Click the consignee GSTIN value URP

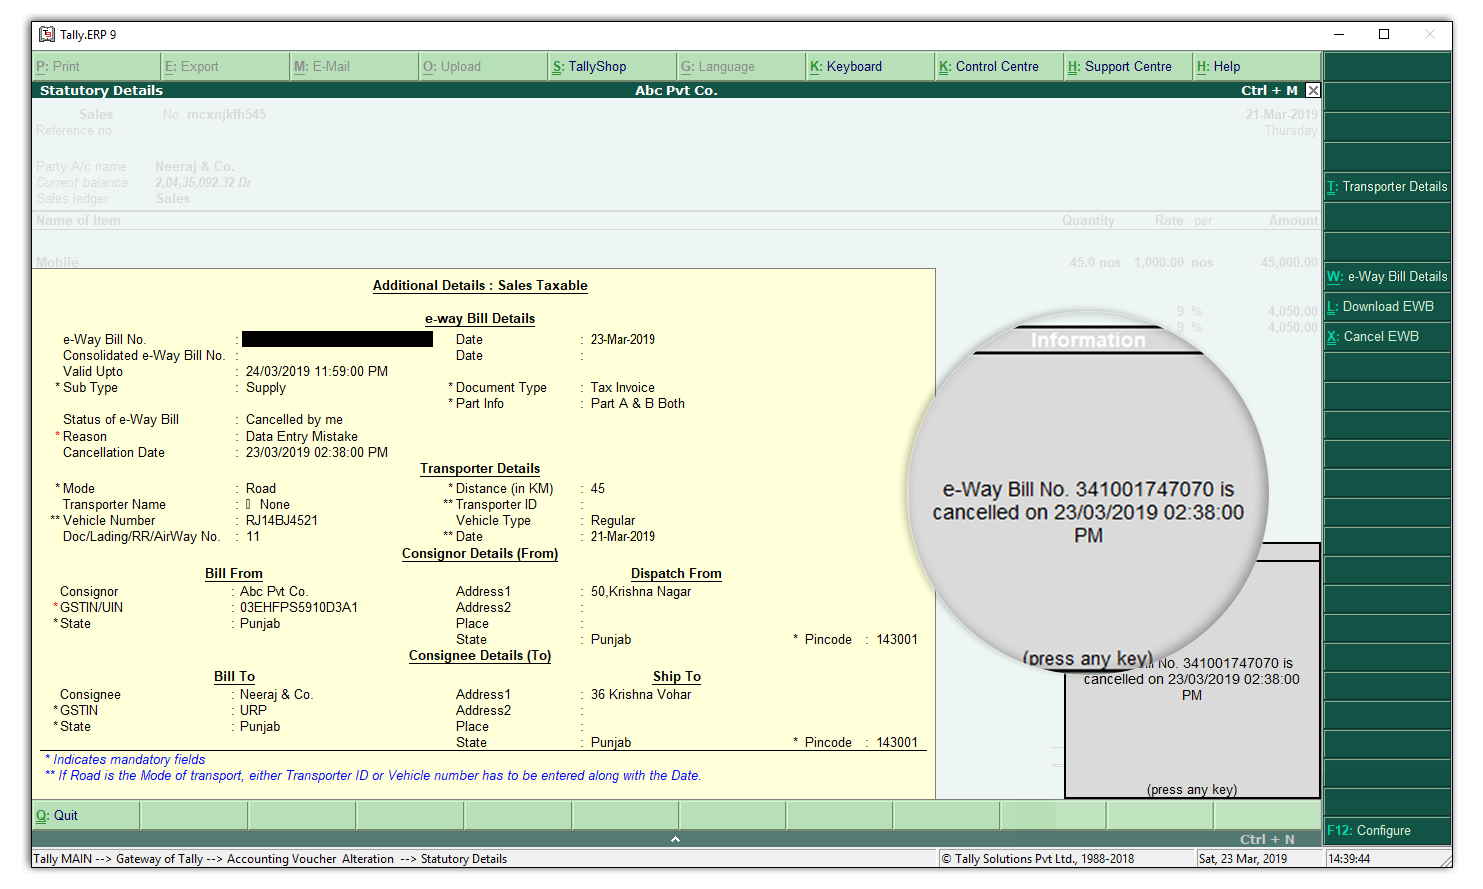tap(253, 710)
